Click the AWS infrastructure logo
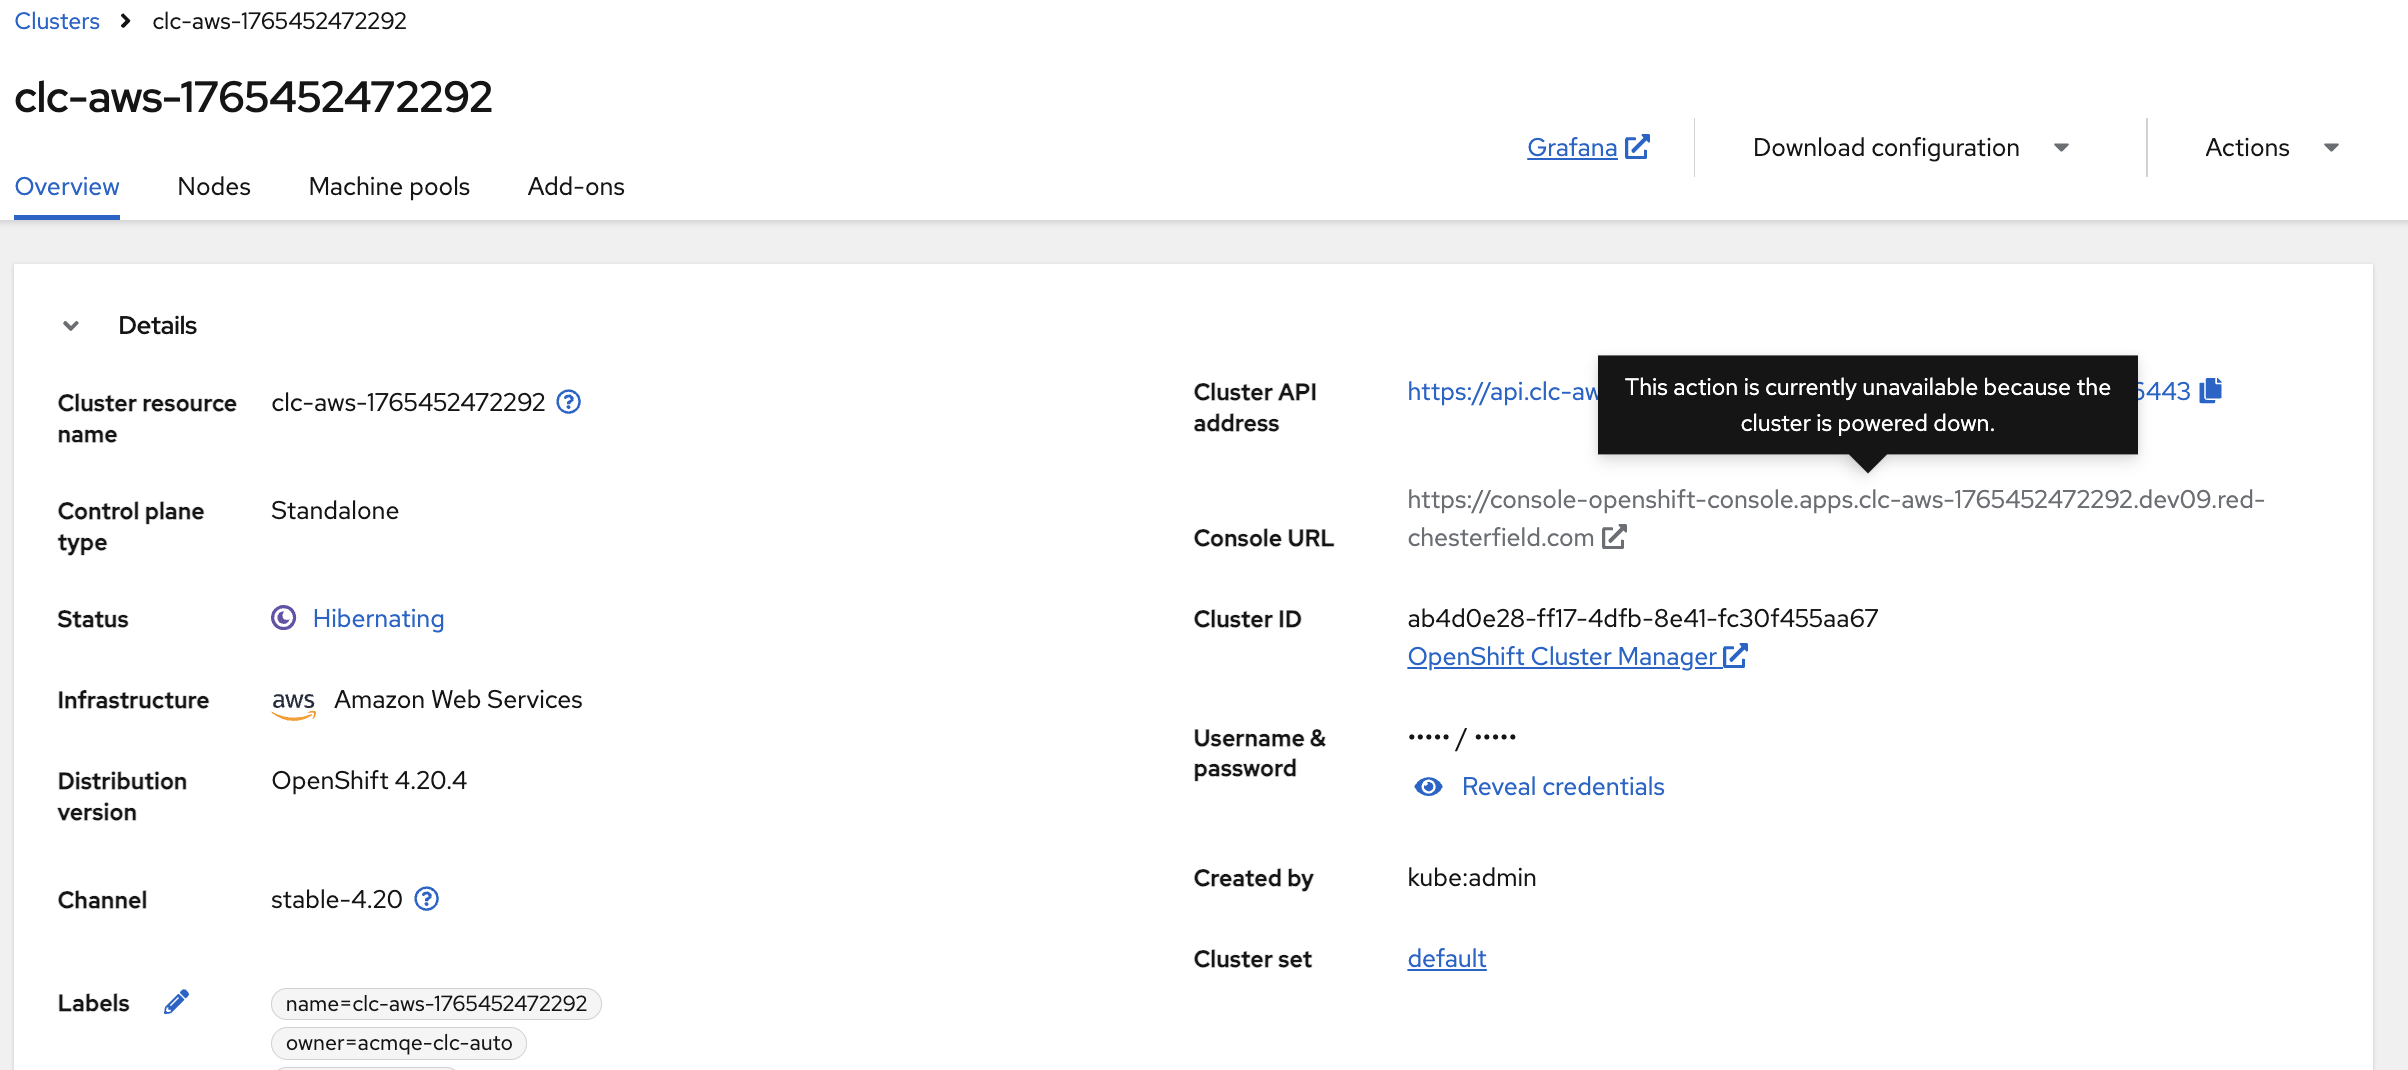 click(x=293, y=702)
